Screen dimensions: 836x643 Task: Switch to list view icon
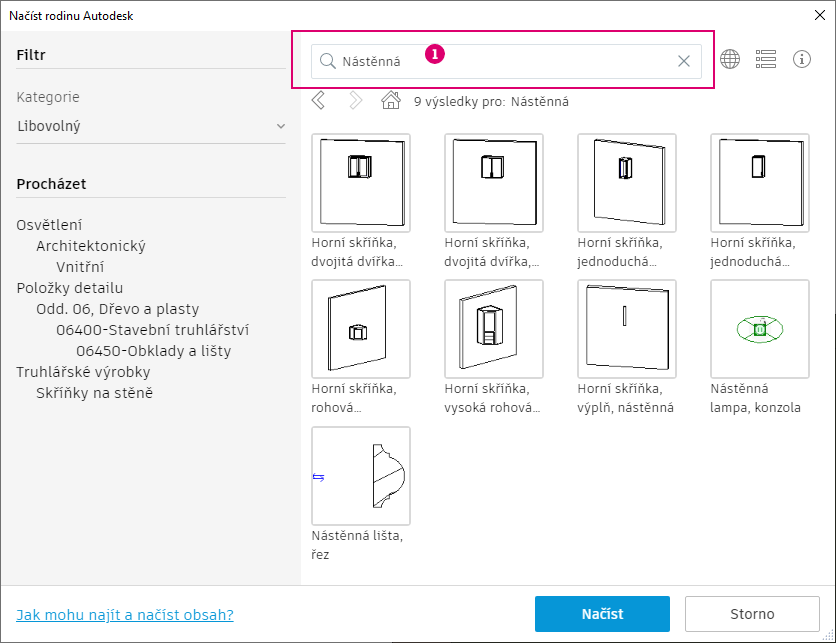tap(766, 60)
